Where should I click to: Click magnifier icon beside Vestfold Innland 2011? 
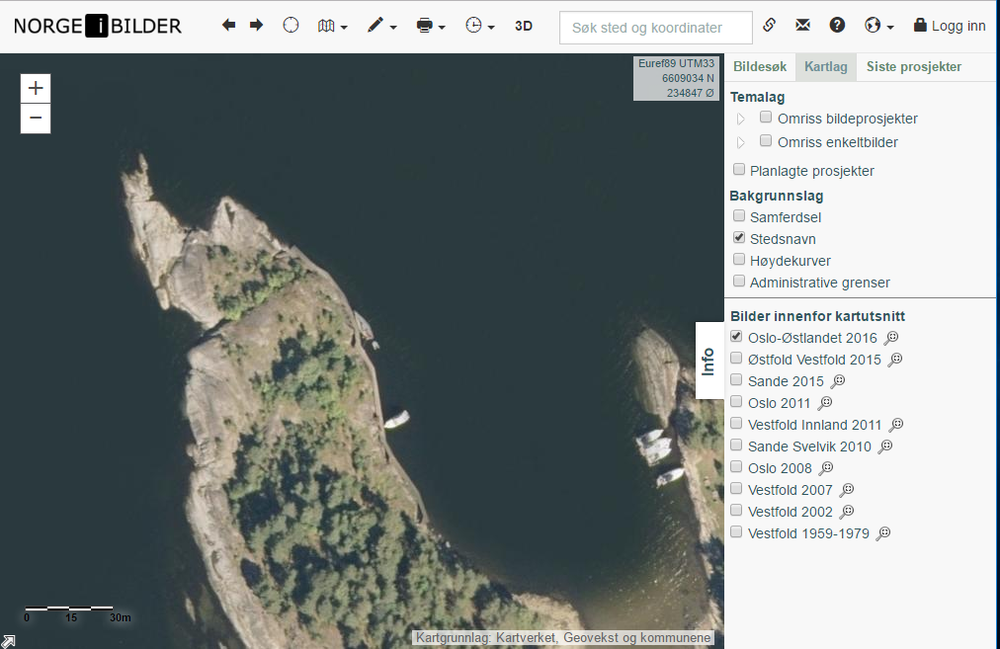coord(896,425)
